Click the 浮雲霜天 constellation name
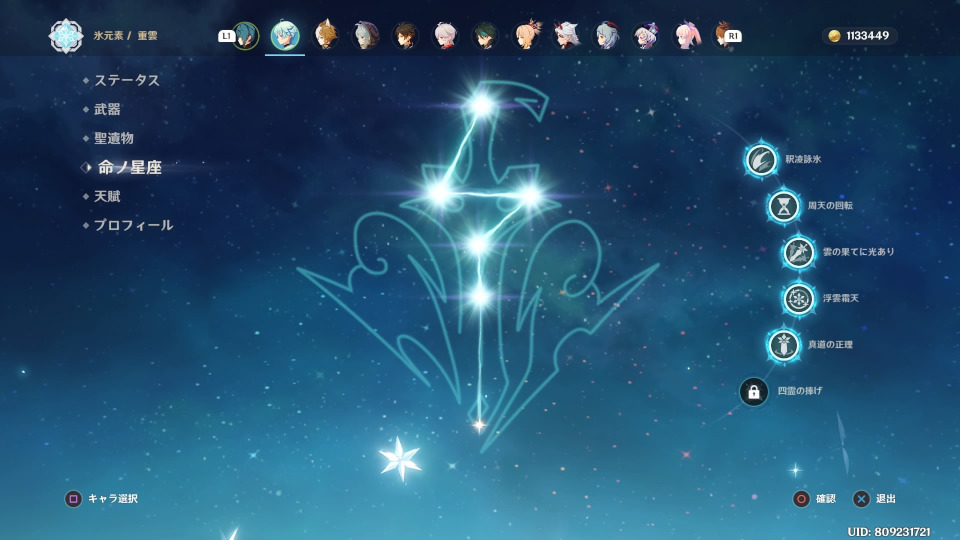960x540 pixels. (x=841, y=298)
